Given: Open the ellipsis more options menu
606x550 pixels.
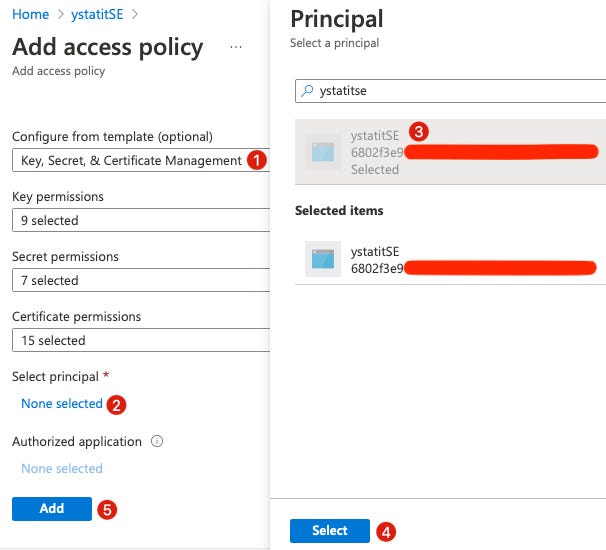Looking at the screenshot, I should tap(236, 47).
